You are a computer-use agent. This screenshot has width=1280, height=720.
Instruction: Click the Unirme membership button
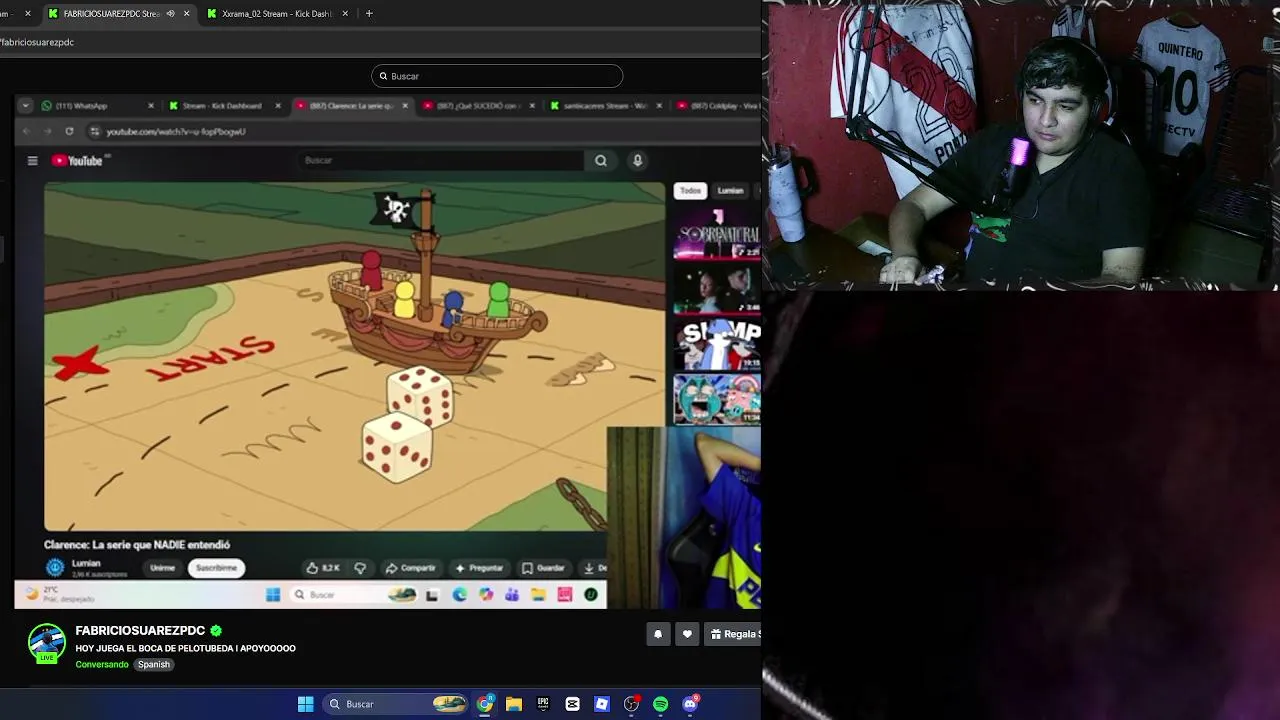pos(162,568)
